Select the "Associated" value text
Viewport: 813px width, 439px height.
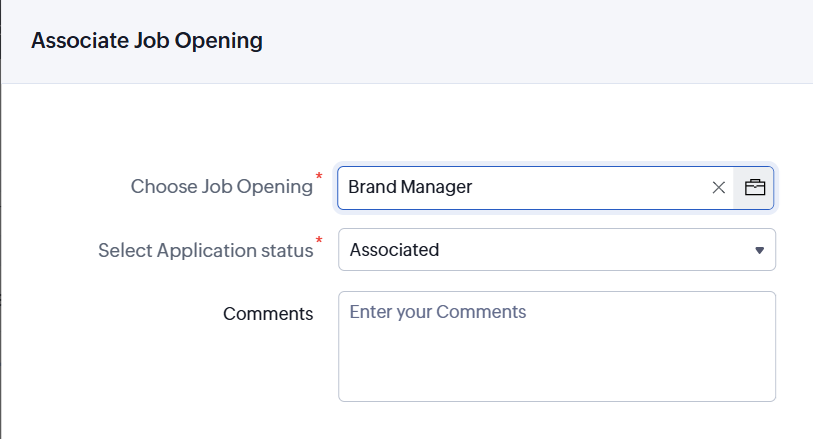tap(394, 250)
